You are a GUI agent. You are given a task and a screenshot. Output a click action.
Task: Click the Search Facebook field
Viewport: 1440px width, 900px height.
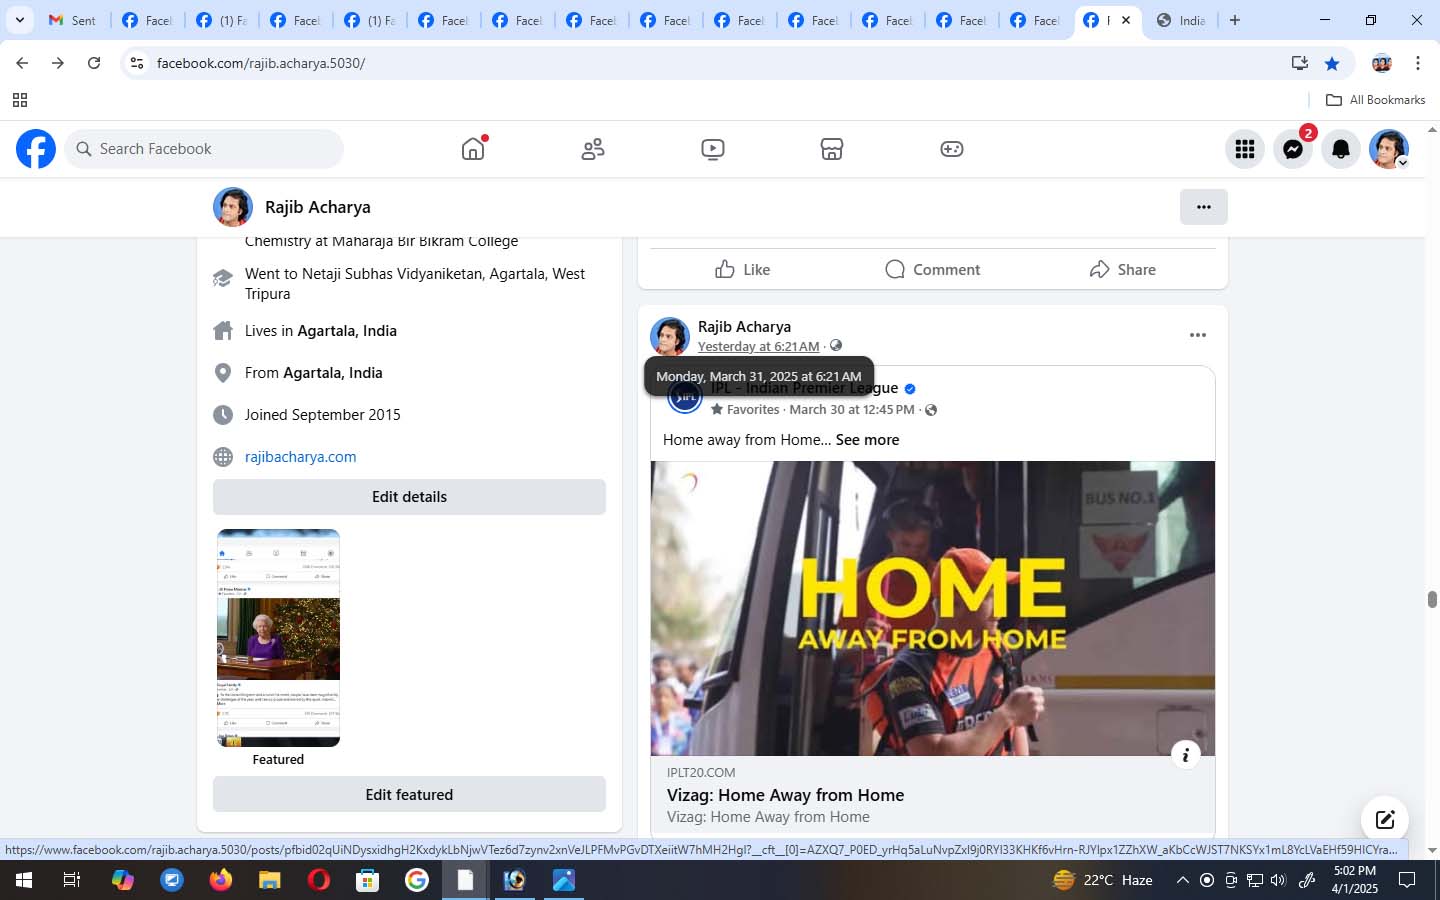point(205,149)
